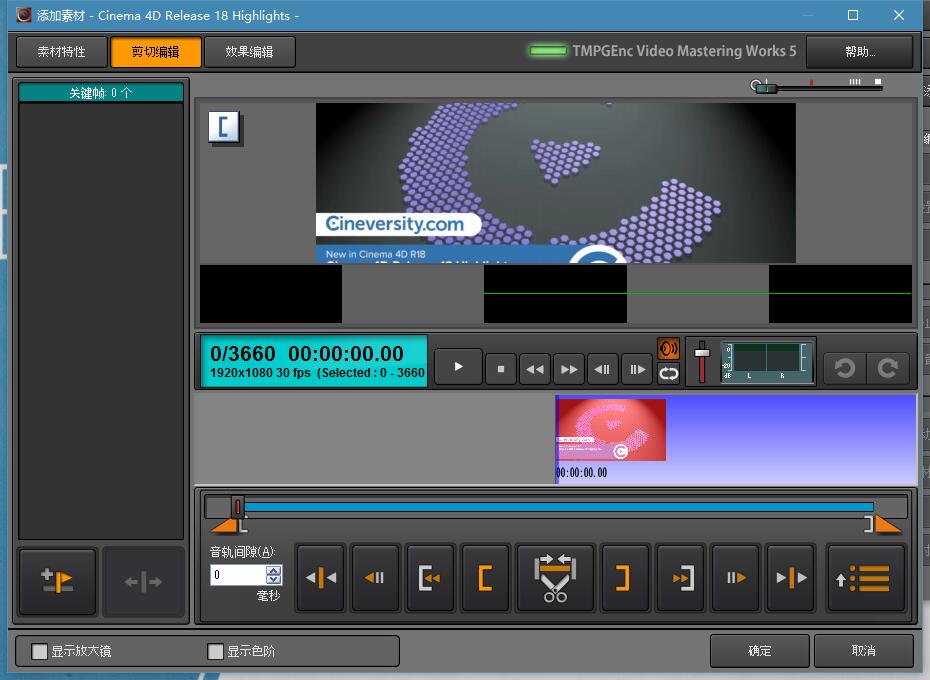Jump to previous keyframe orange icon

click(x=321, y=577)
